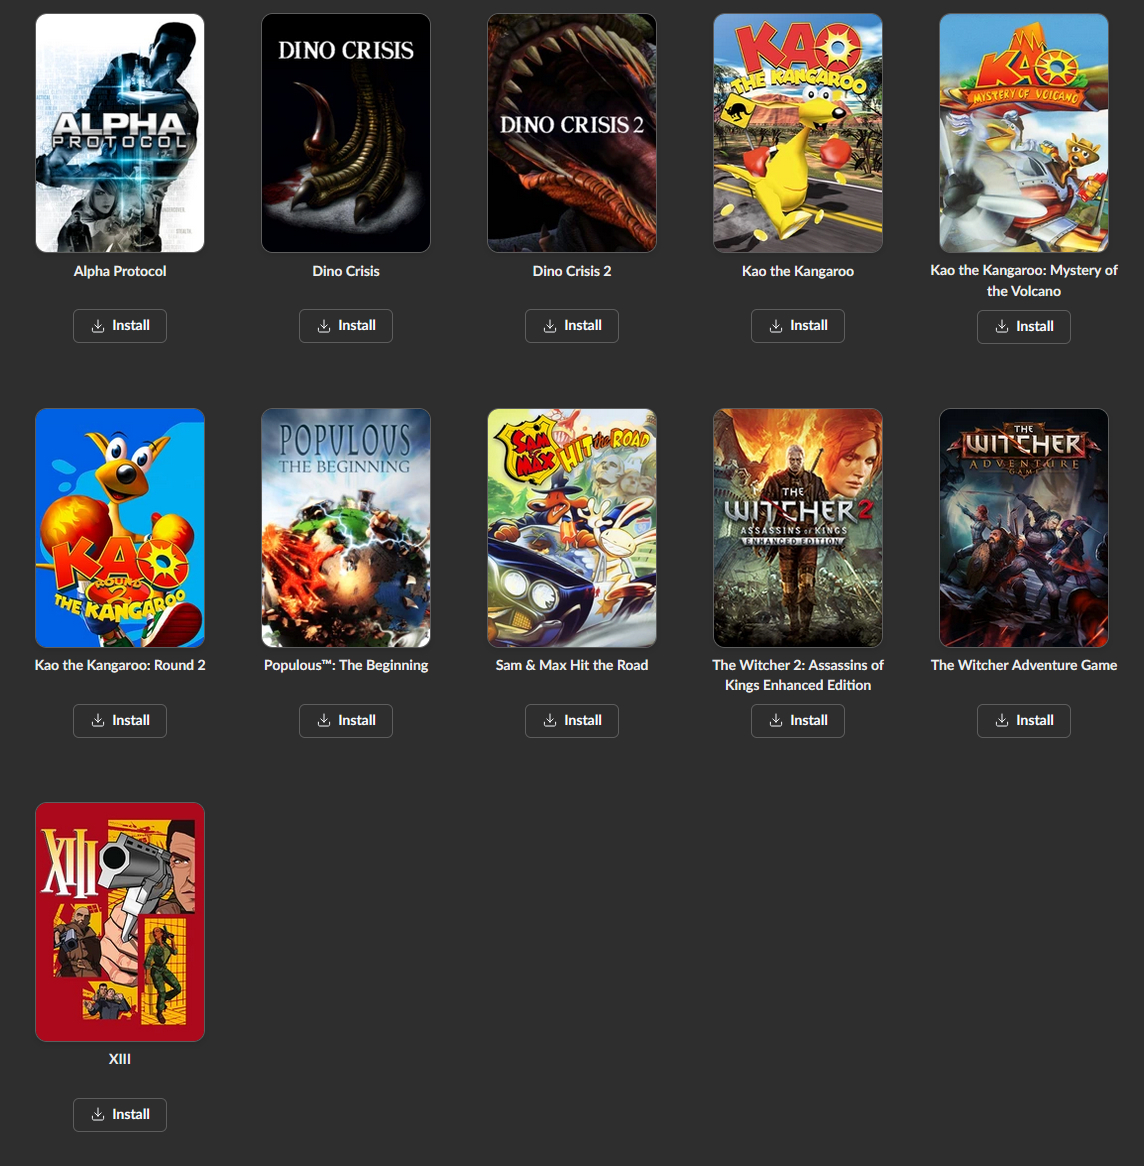Click Install button for XIII
The width and height of the screenshot is (1144, 1166).
(x=120, y=1115)
